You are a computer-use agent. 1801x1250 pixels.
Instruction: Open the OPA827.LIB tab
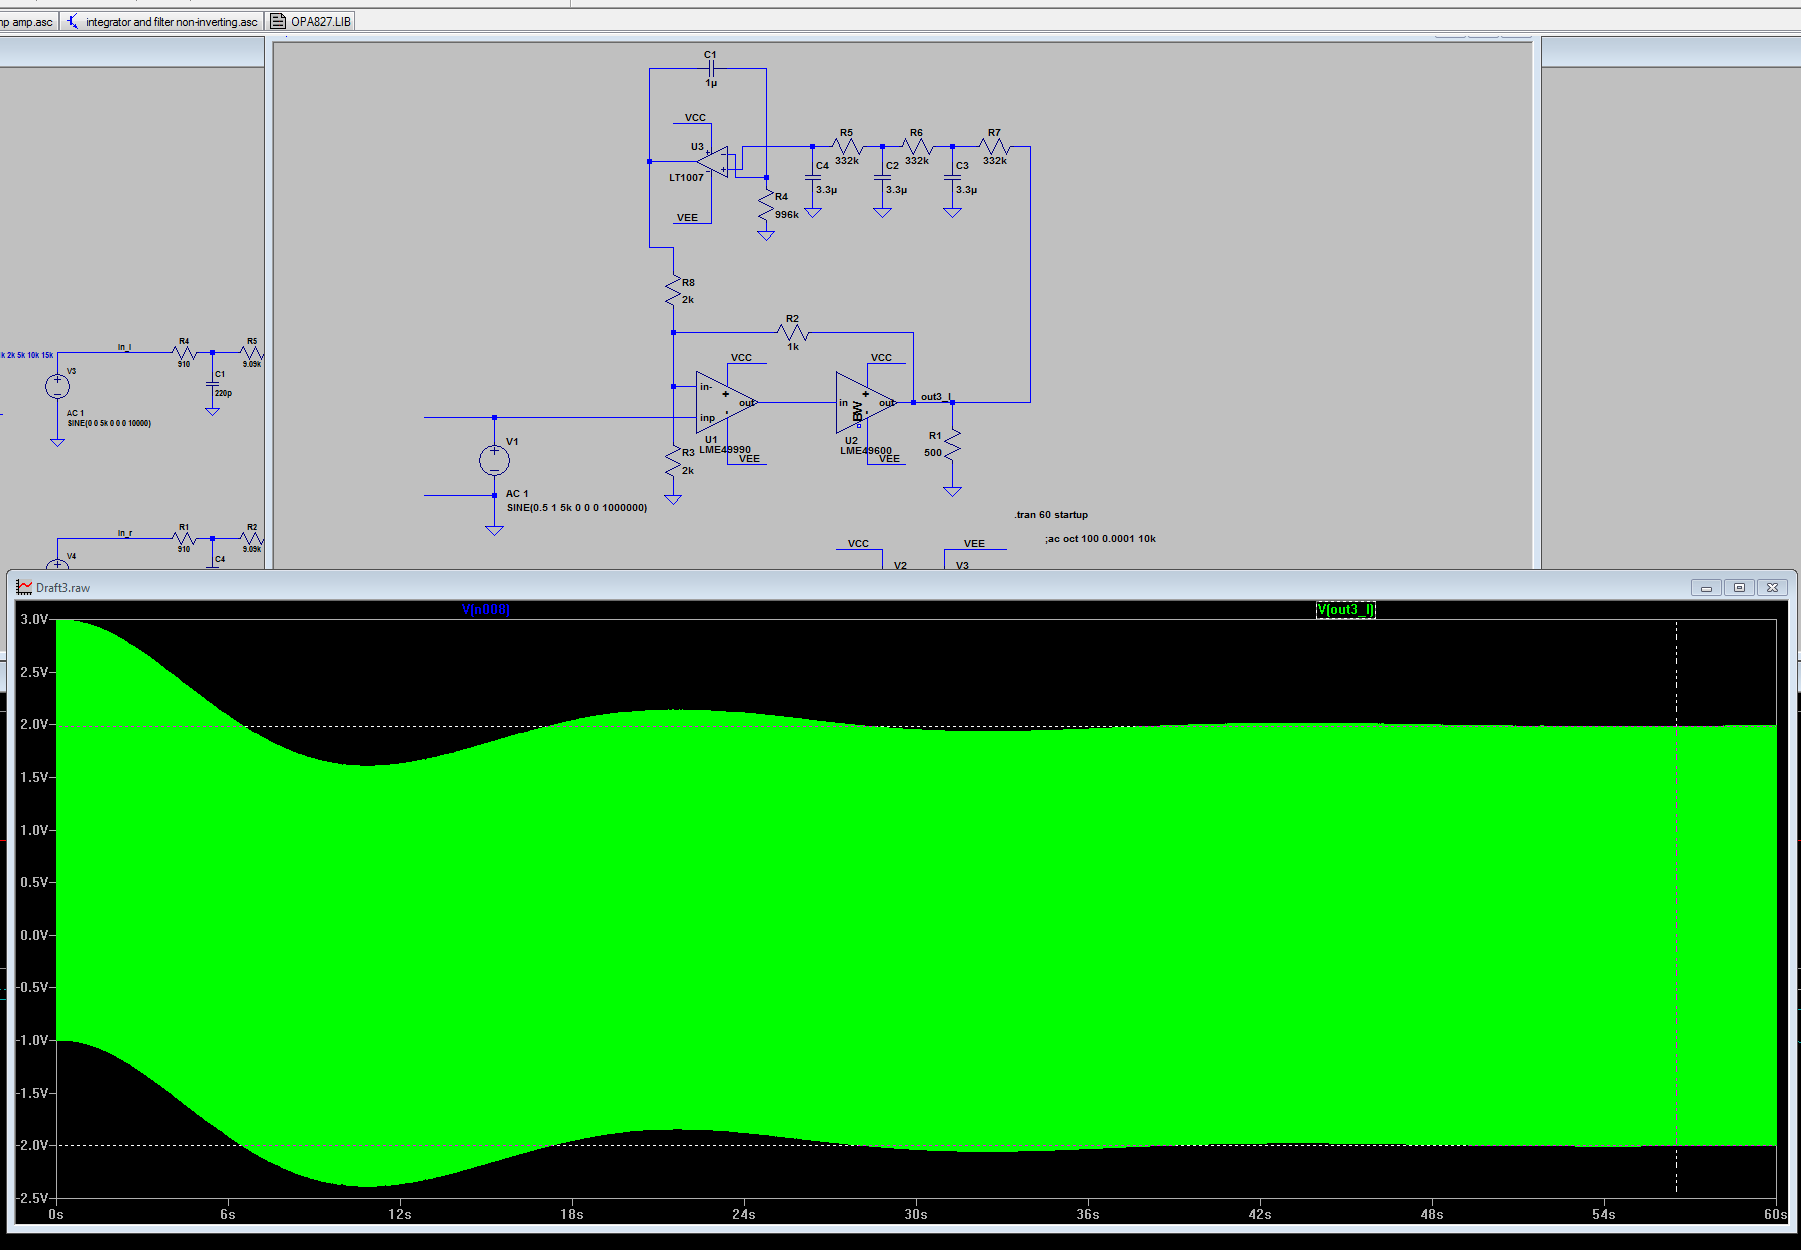[311, 21]
